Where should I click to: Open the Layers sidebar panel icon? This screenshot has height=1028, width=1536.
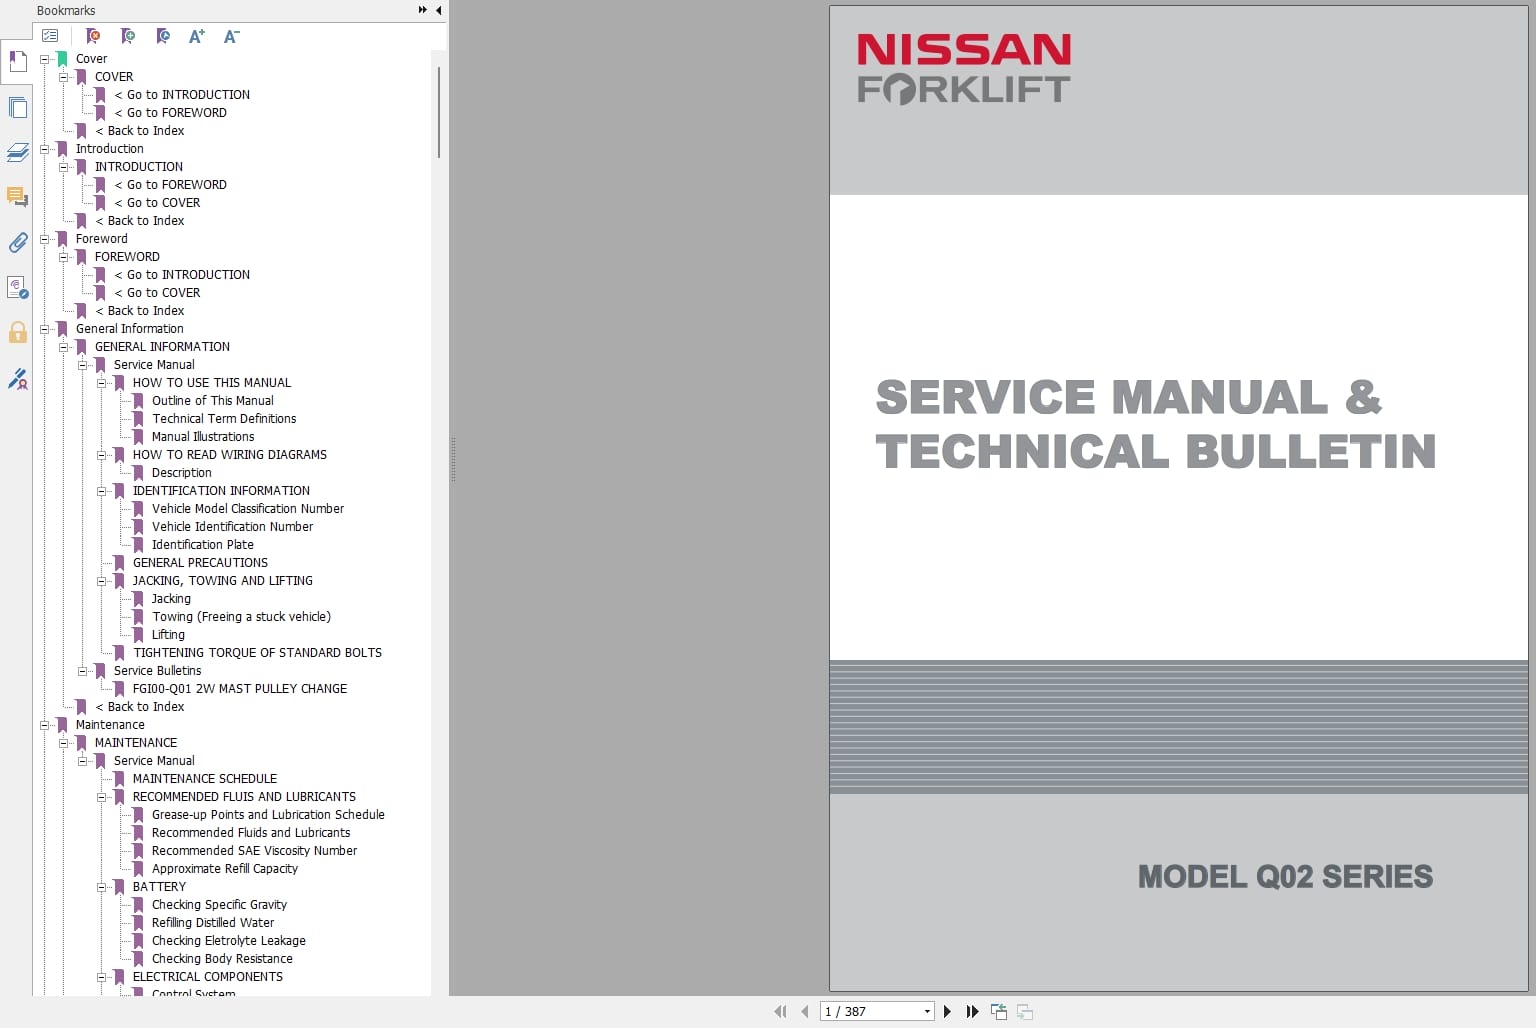17,152
